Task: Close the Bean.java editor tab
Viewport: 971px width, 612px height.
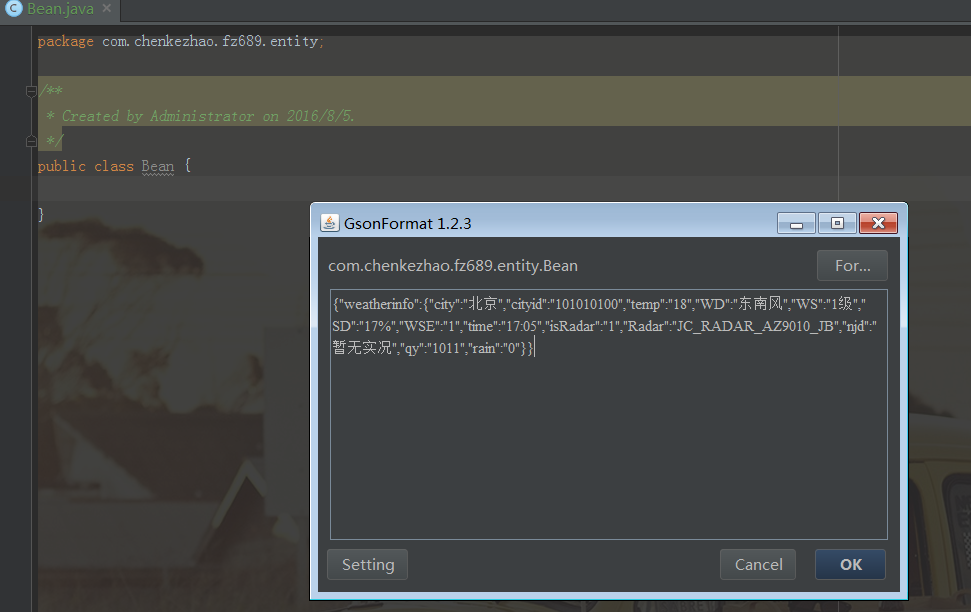Action: pos(107,9)
